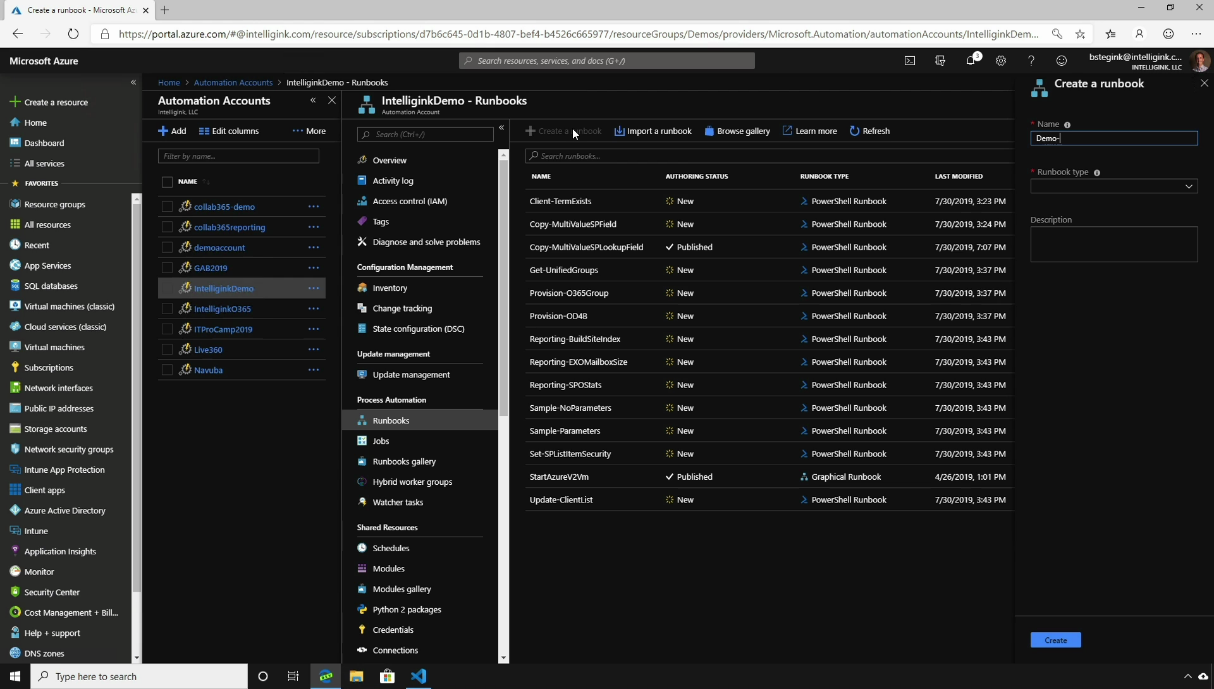Open Virtual machines (classic) in favorites
The height and width of the screenshot is (689, 1214).
(69, 307)
